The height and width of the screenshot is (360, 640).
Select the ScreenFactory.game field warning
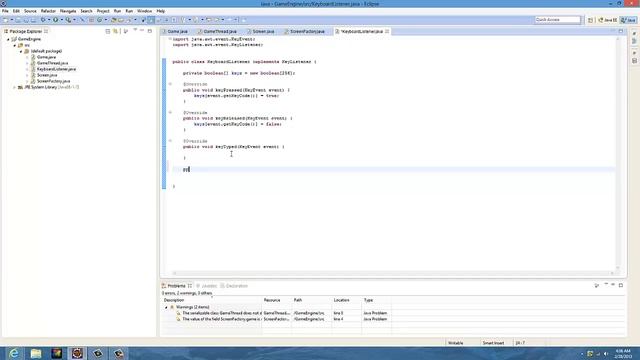pyautogui.click(x=222, y=319)
